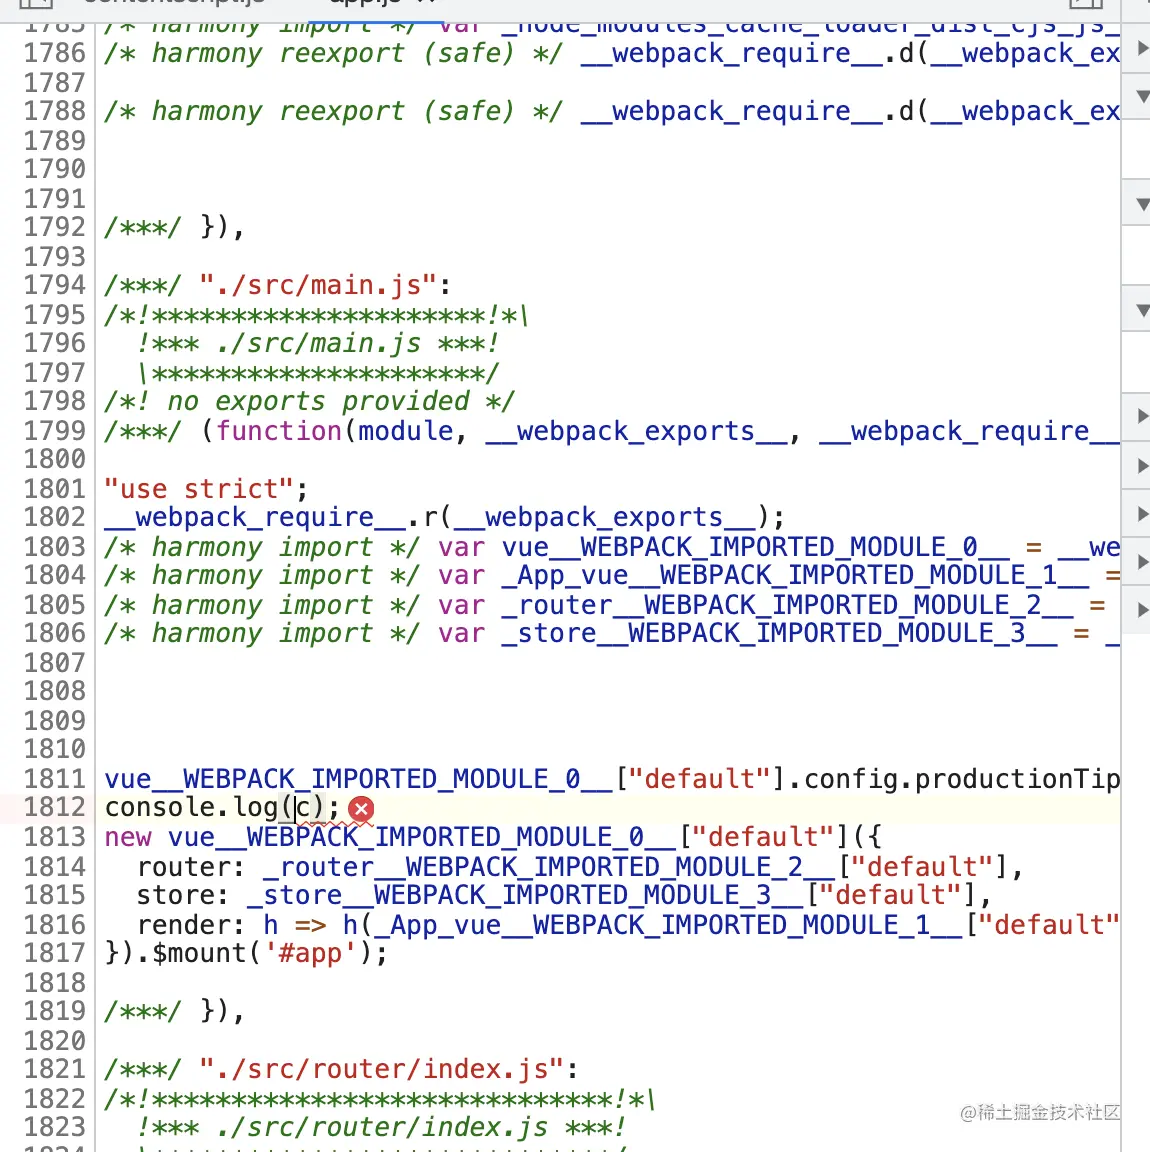Image resolution: width=1150 pixels, height=1152 pixels.
Task: Click line number 1813 in the gutter
Action: click(54, 837)
